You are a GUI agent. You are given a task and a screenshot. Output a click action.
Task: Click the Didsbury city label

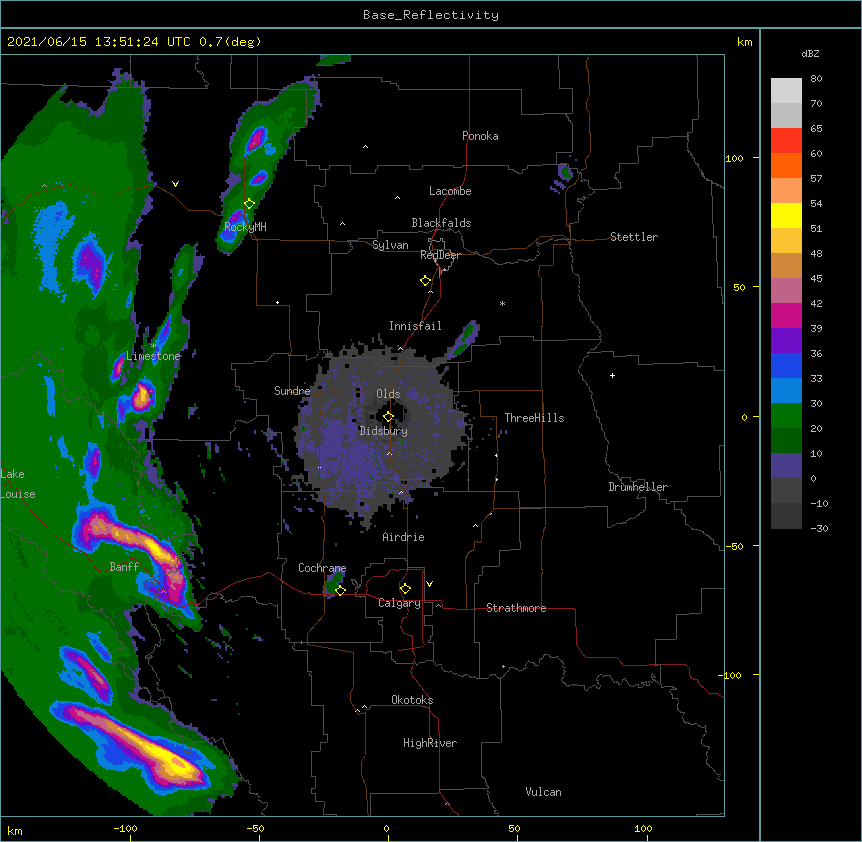click(383, 431)
